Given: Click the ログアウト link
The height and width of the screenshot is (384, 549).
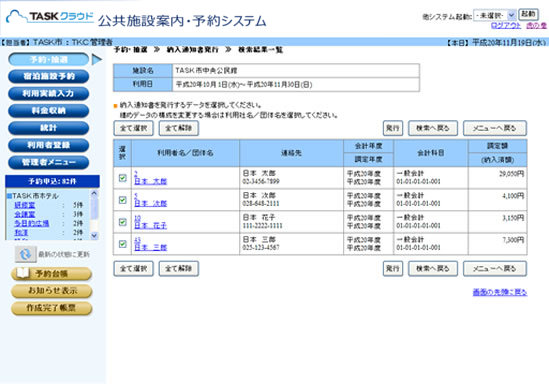Looking at the screenshot, I should 506,26.
